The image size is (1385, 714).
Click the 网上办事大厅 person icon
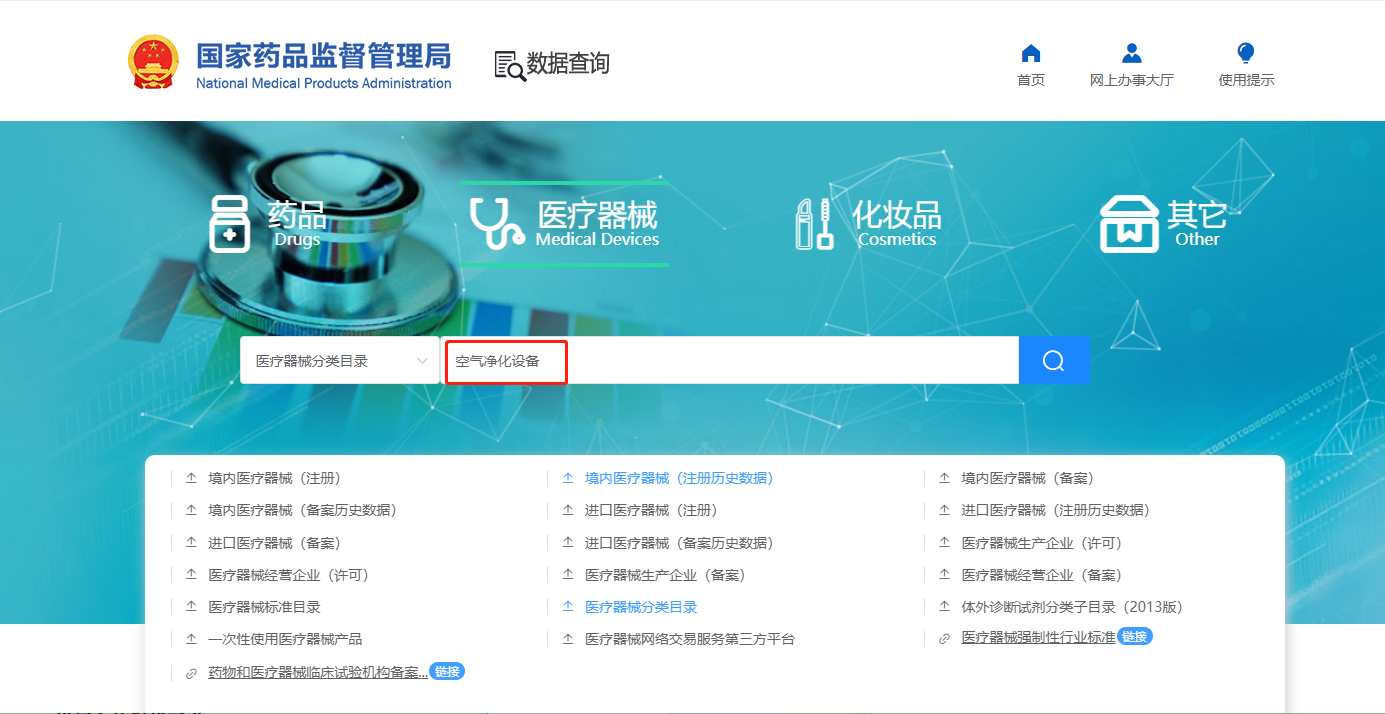click(x=1131, y=53)
